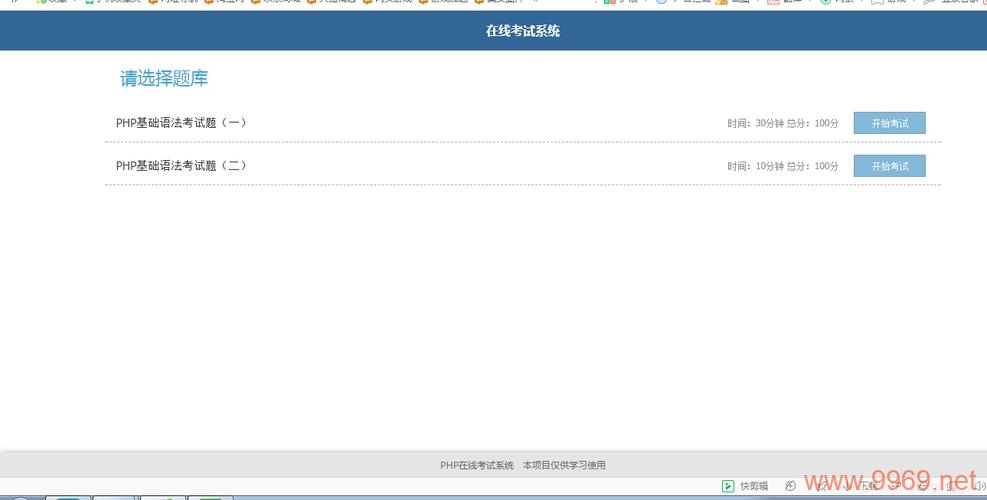This screenshot has height=500, width=987.
Task: Open the 快剪辑 green play icon
Action: point(728,486)
